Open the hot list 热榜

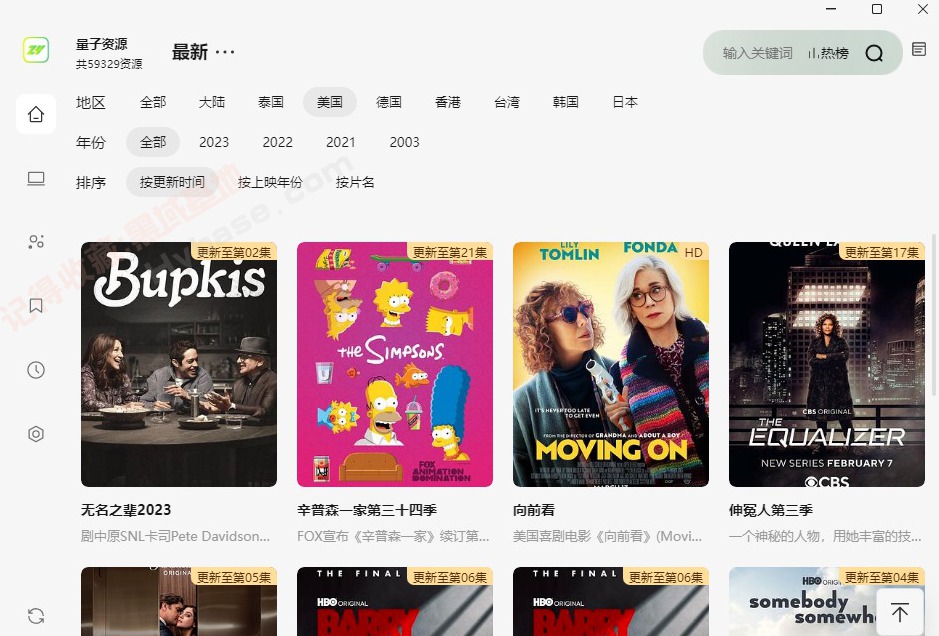(828, 53)
